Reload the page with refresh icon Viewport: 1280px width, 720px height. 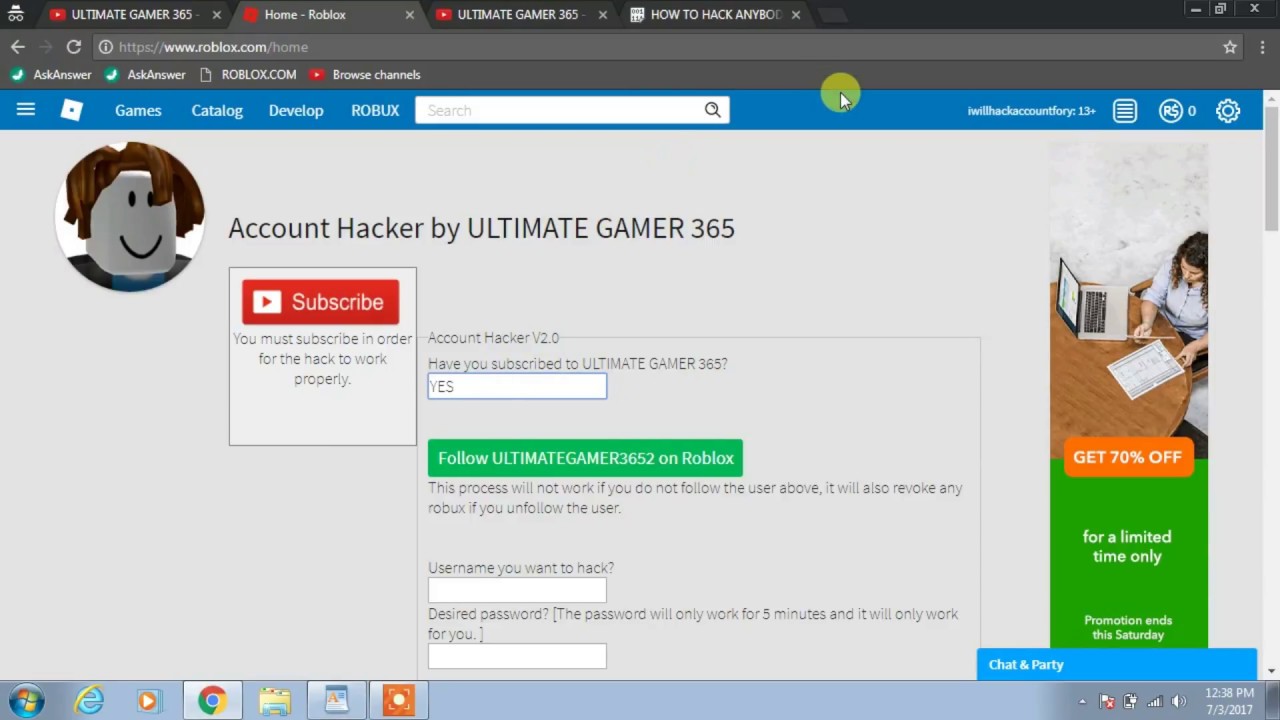tap(73, 46)
